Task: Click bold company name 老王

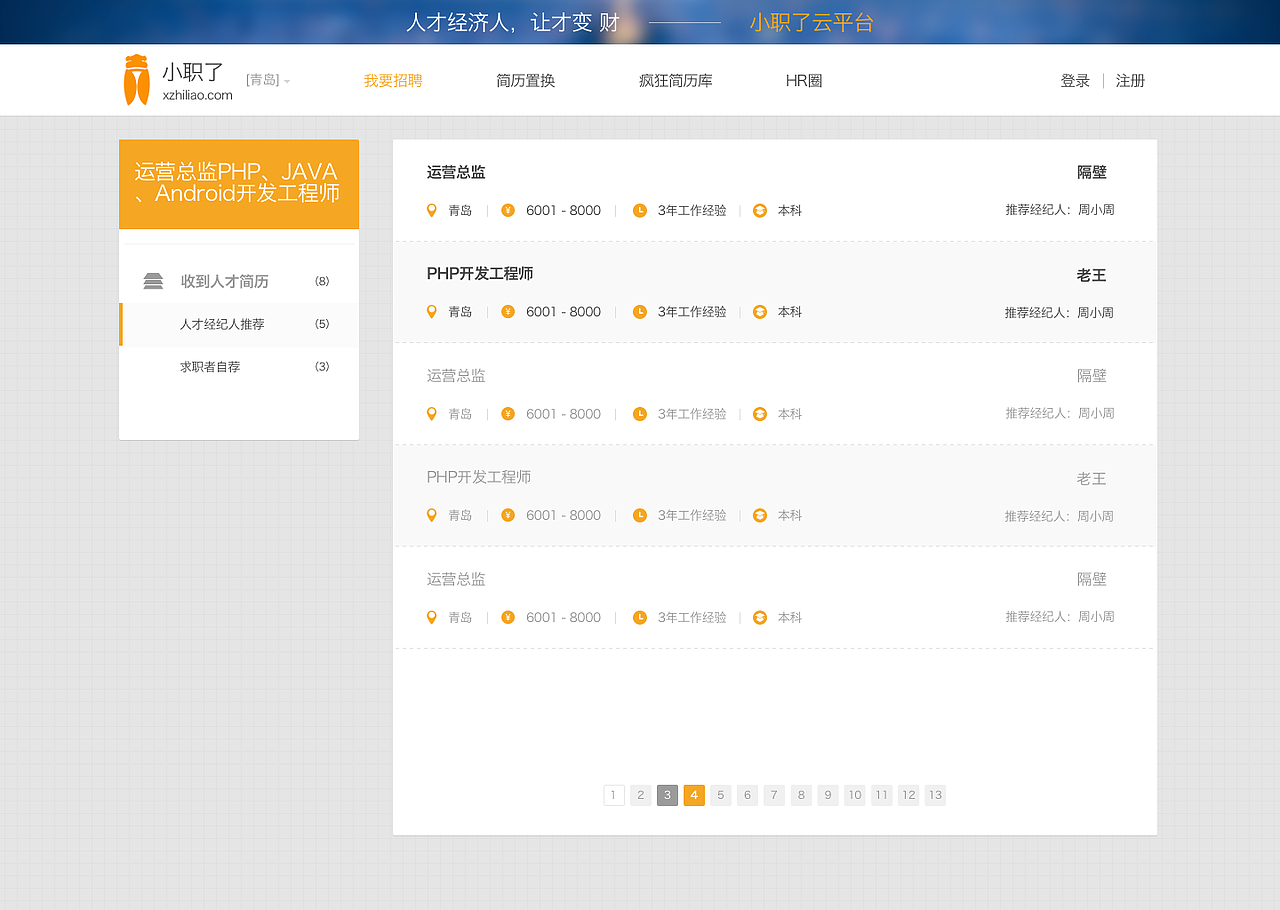Action: pyautogui.click(x=1092, y=275)
